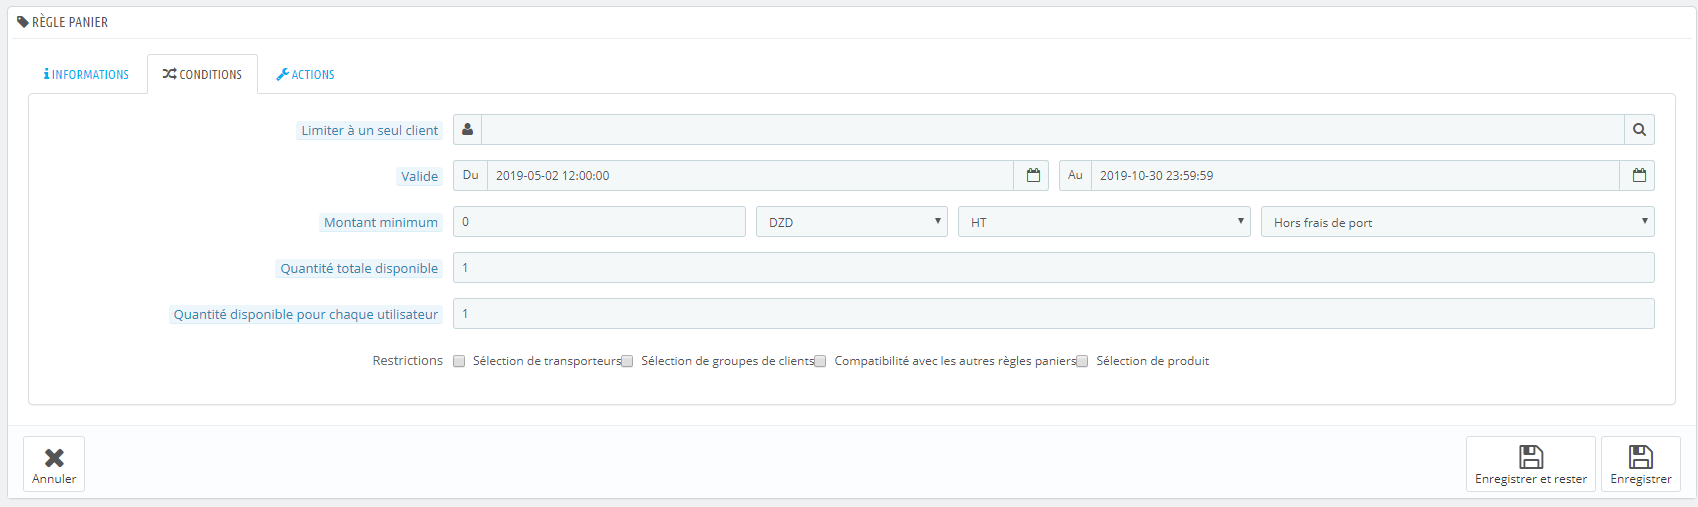
Task: Open calendar picker for the Au date
Action: tap(1639, 176)
